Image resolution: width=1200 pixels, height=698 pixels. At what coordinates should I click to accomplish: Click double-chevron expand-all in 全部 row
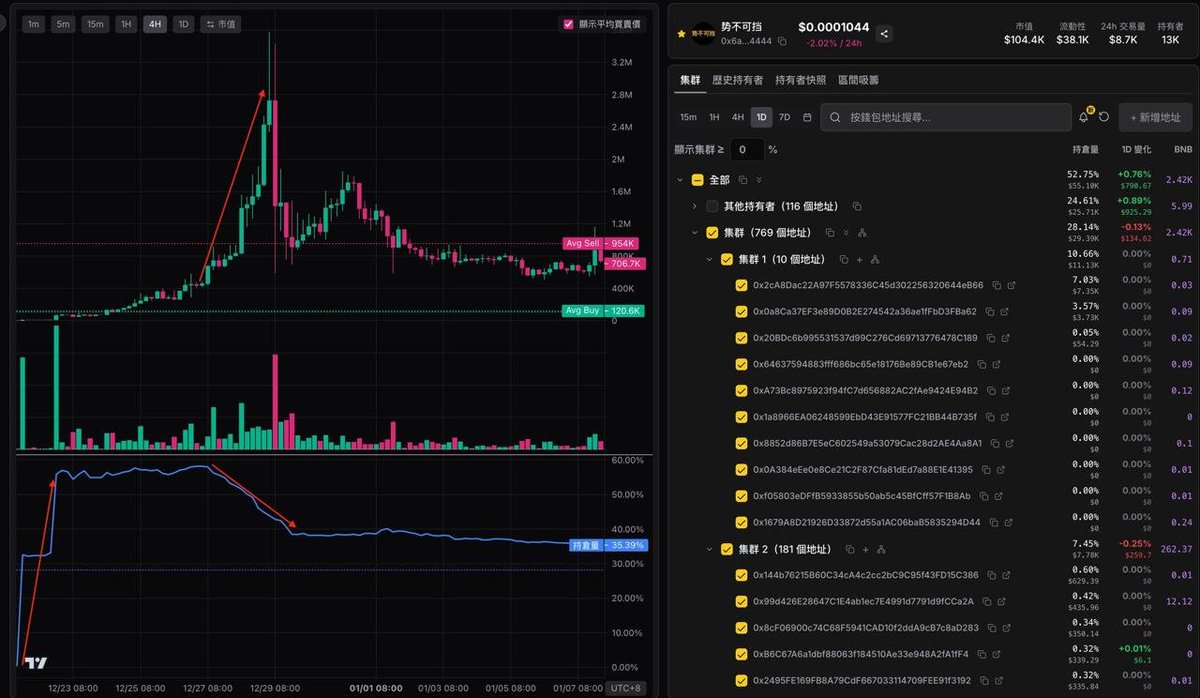(x=759, y=180)
